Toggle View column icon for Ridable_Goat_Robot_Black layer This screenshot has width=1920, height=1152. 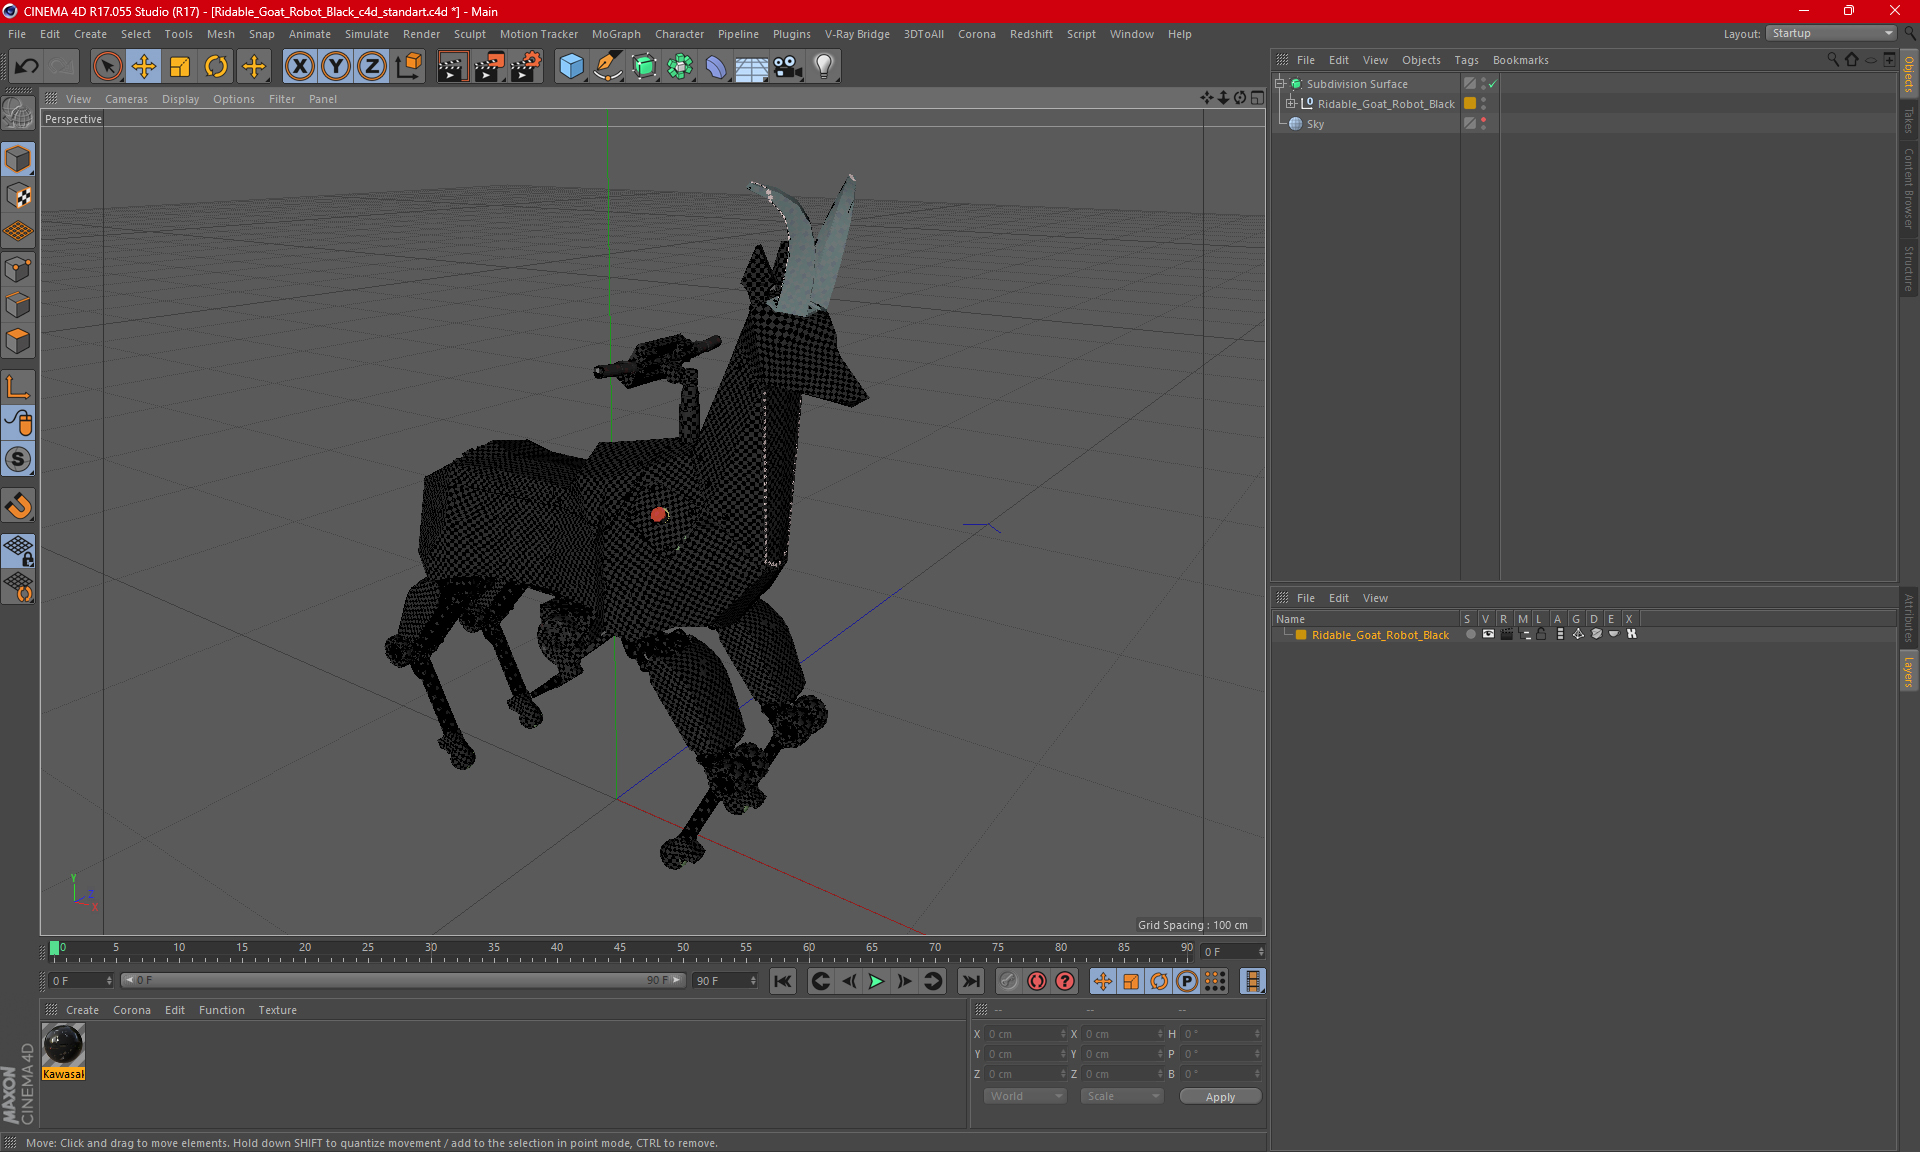(1488, 634)
